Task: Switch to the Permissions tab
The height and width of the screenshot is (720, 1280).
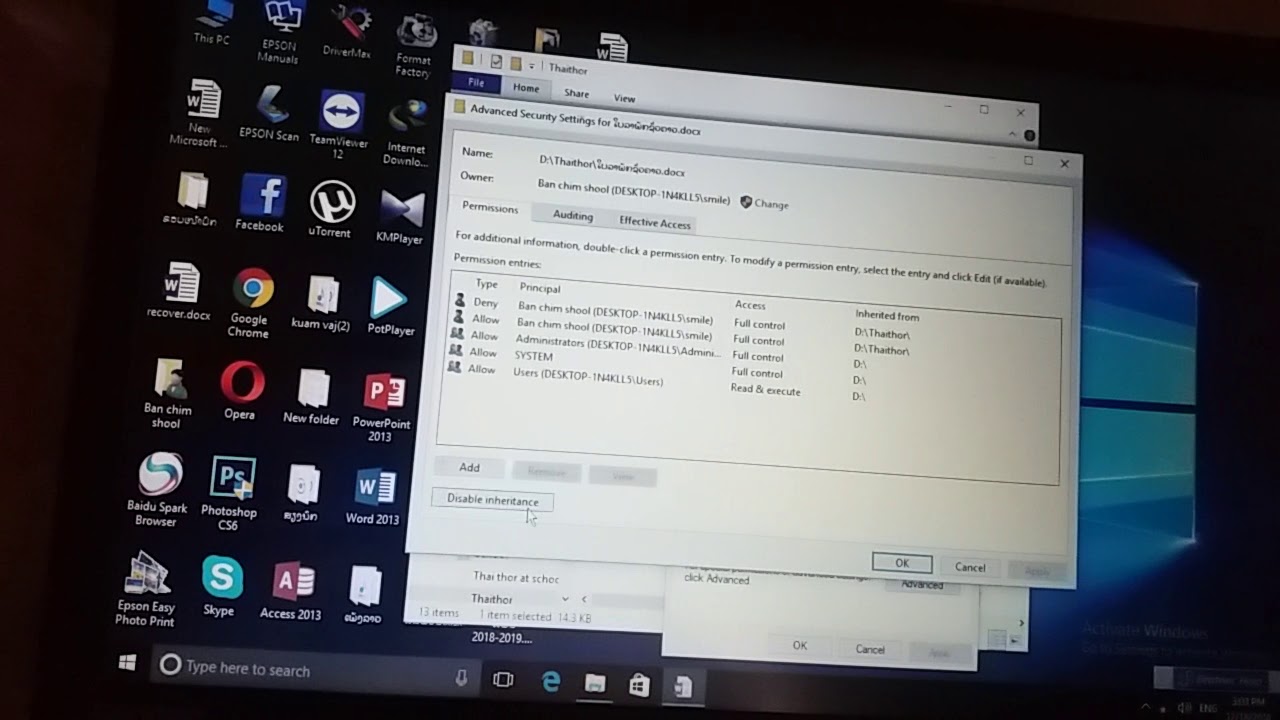Action: (x=490, y=208)
